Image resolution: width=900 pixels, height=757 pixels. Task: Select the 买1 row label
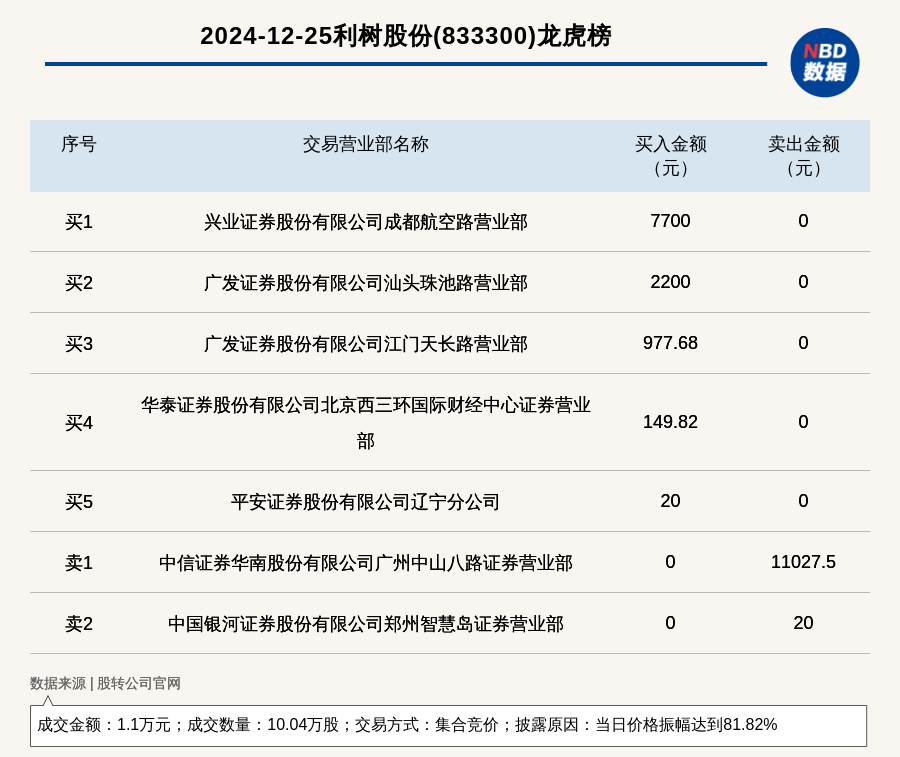click(x=79, y=222)
